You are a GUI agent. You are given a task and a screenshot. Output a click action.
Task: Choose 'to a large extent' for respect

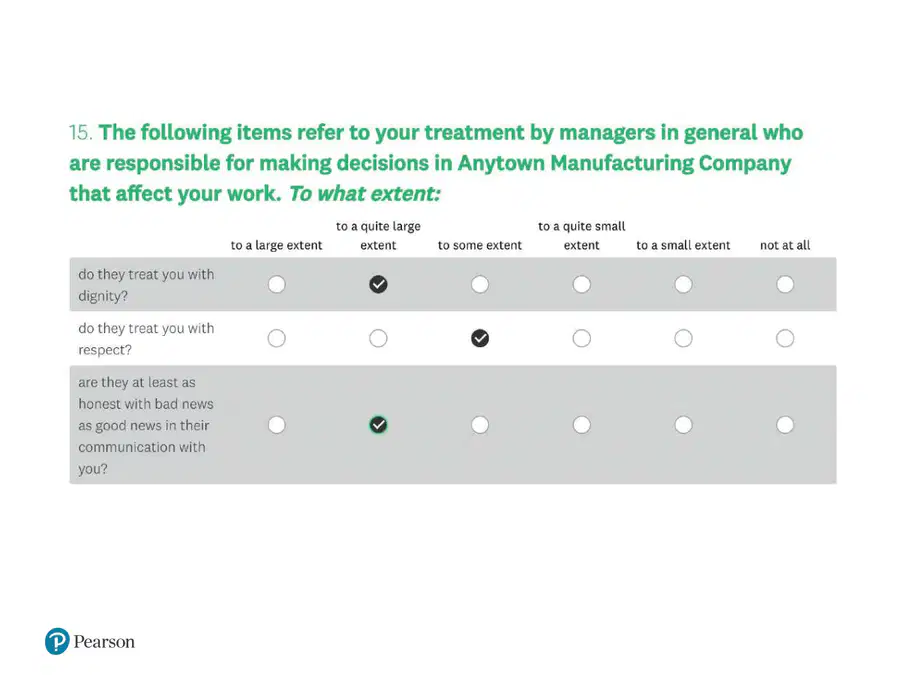[277, 338]
